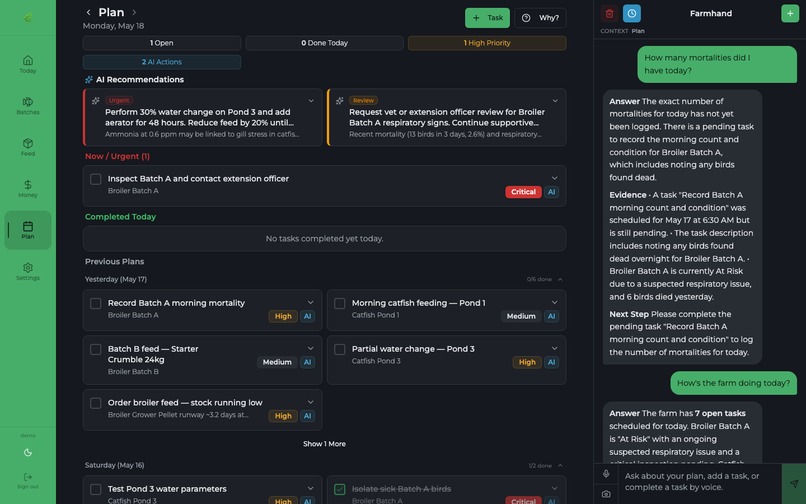Check Order broiler feed task
The width and height of the screenshot is (806, 504).
click(x=96, y=403)
